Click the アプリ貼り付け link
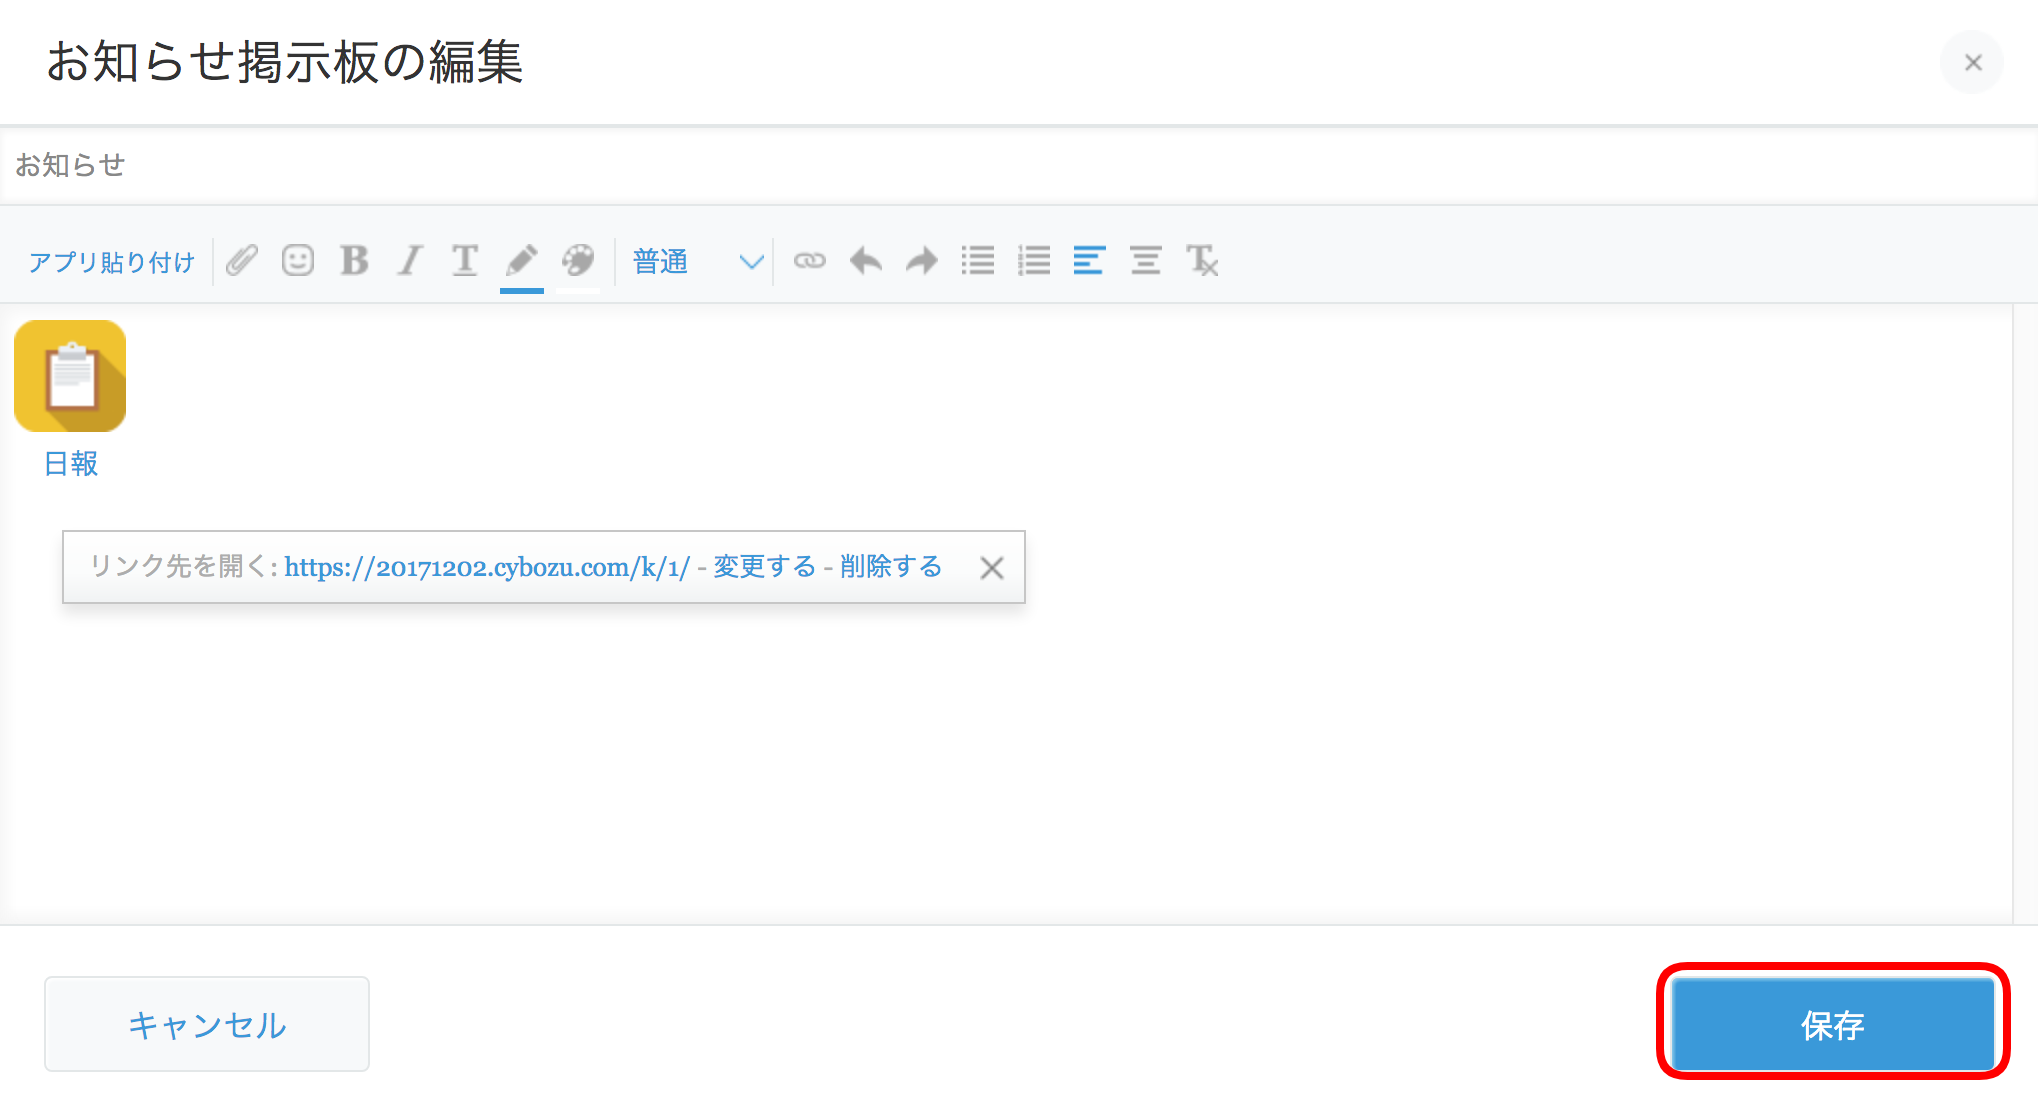2038x1116 pixels. 111,262
